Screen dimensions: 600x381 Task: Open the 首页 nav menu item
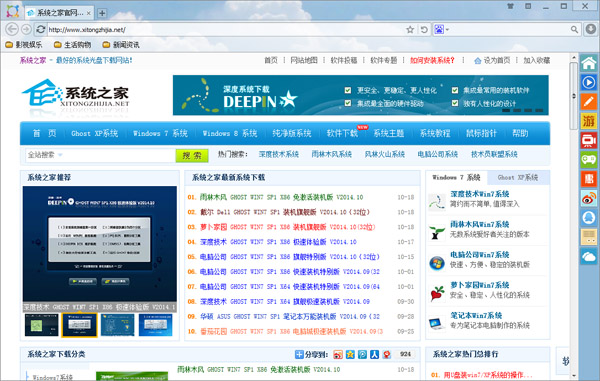44,134
